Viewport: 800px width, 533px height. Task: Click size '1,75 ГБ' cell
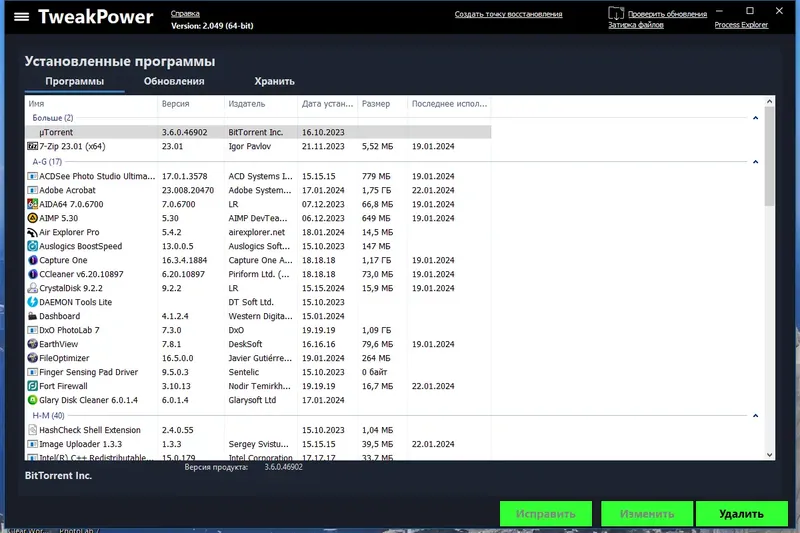coord(377,190)
